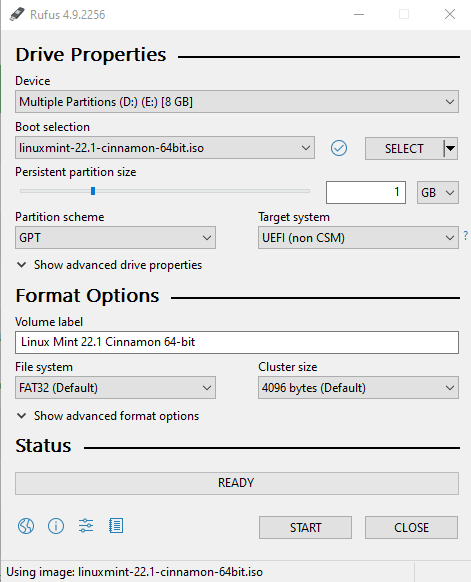Screen dimensions: 471x582
Task: Expand Show advanced format options
Action: coord(108,416)
